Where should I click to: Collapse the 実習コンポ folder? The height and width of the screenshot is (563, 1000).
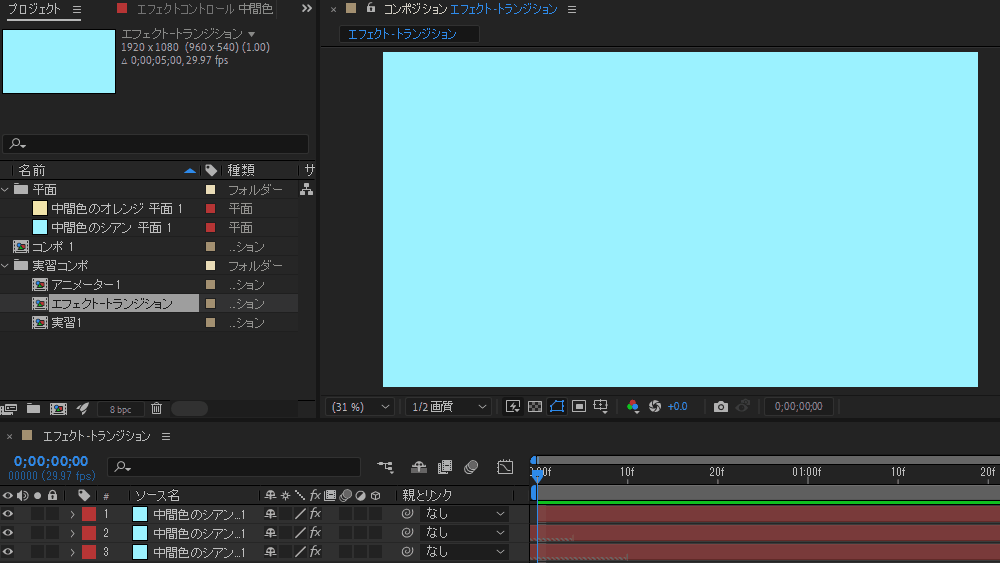[x=5, y=265]
